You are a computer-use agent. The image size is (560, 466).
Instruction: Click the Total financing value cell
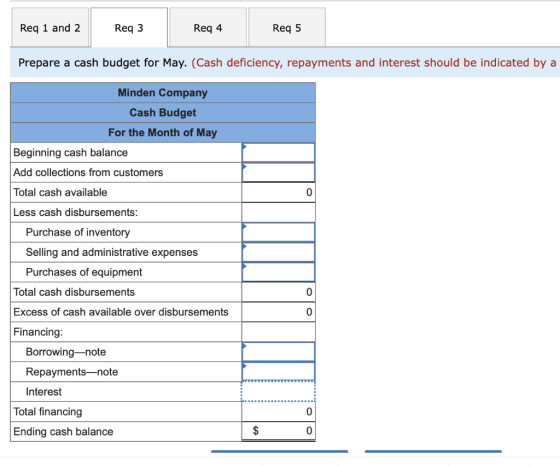point(278,412)
